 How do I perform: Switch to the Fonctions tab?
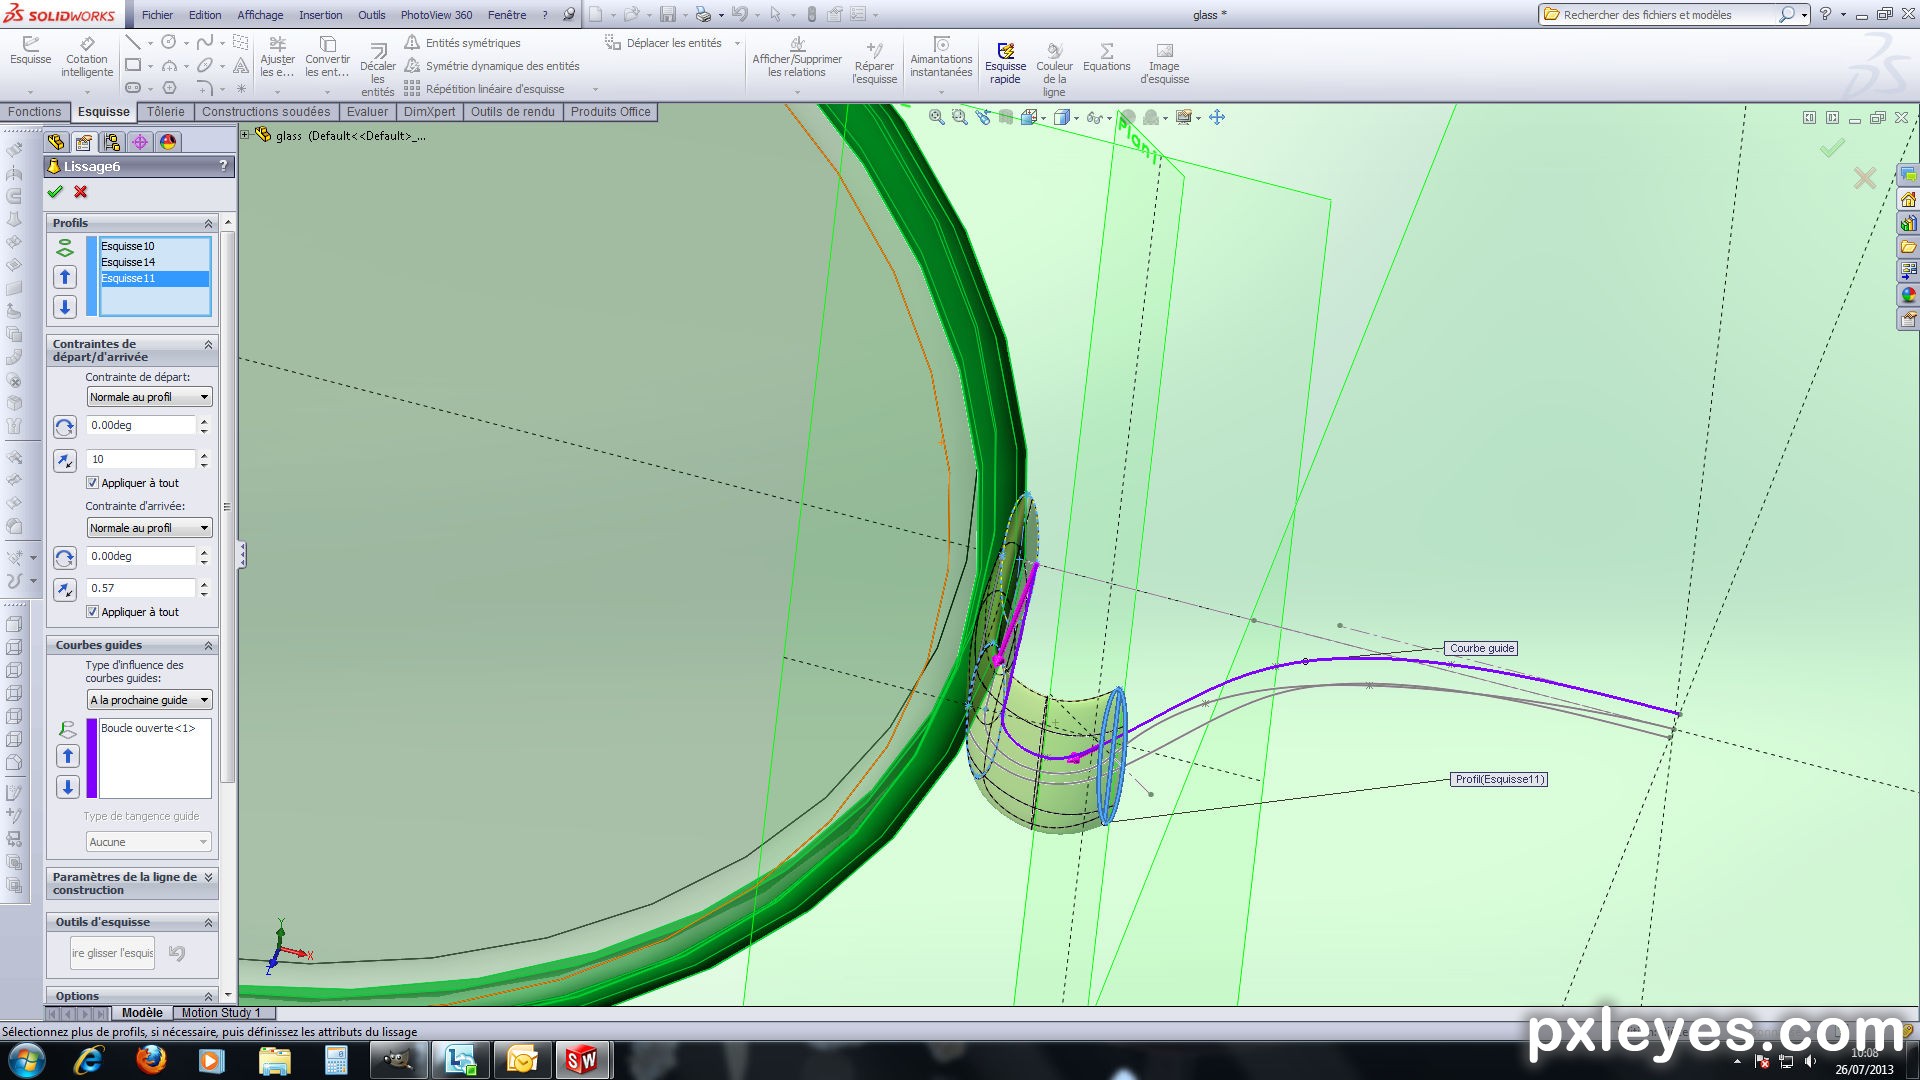point(35,112)
